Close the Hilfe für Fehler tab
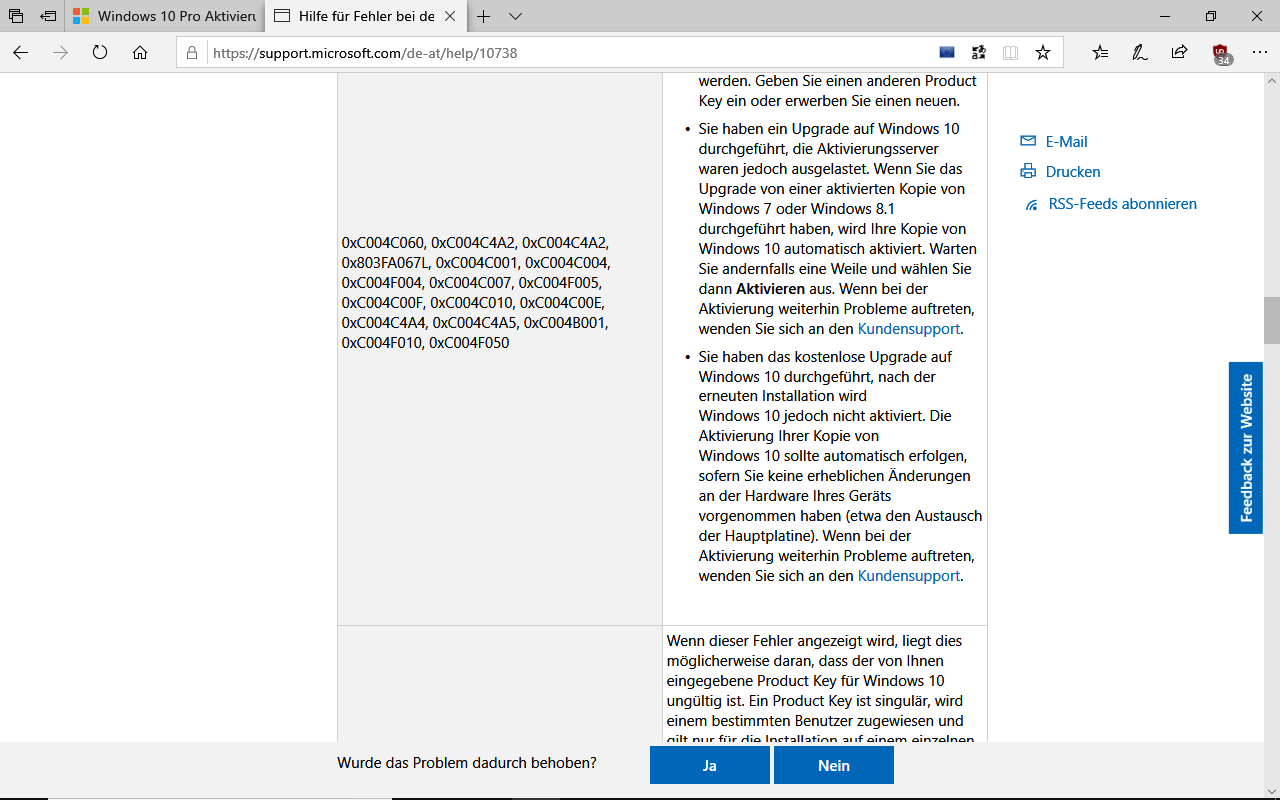 pos(451,16)
